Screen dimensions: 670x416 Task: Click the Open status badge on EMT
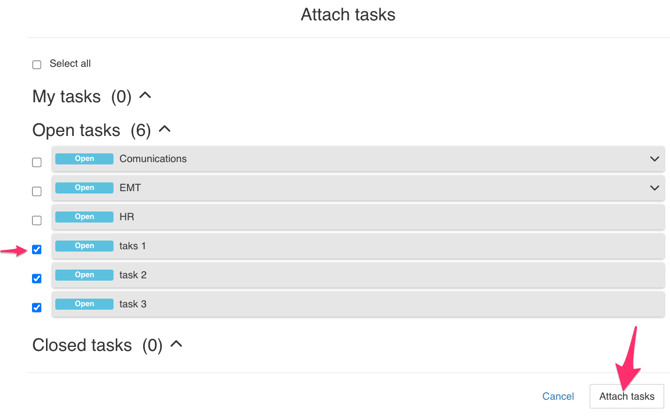pyautogui.click(x=84, y=188)
